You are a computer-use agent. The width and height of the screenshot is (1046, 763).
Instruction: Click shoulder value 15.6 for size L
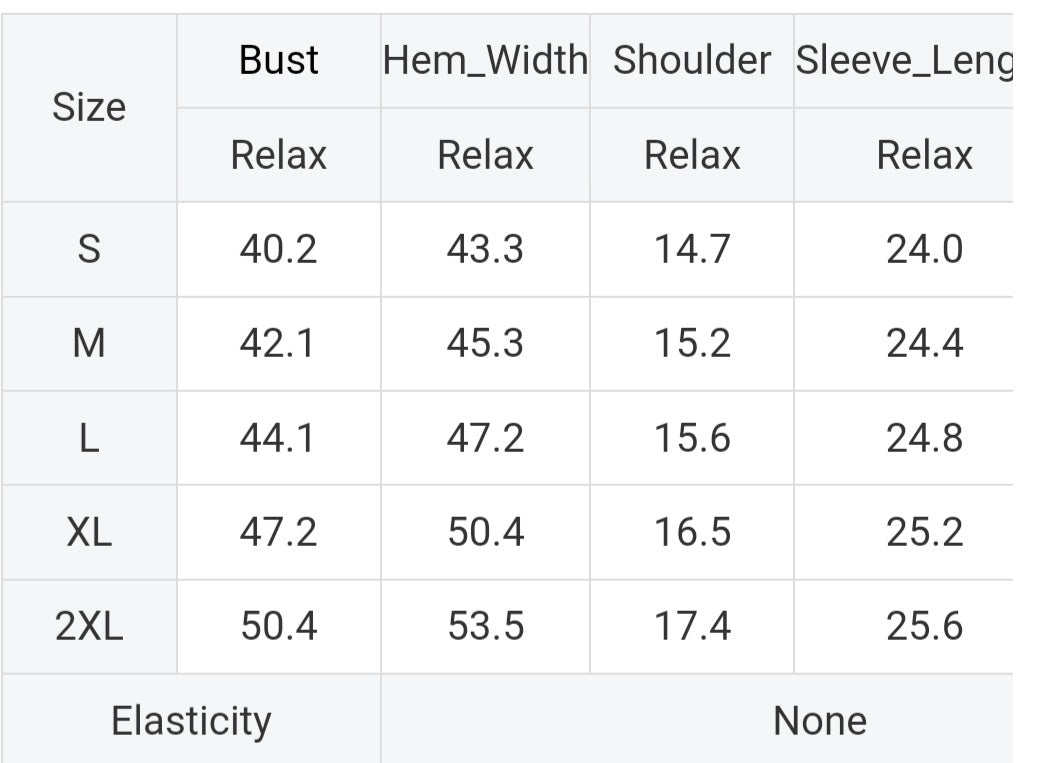point(692,438)
